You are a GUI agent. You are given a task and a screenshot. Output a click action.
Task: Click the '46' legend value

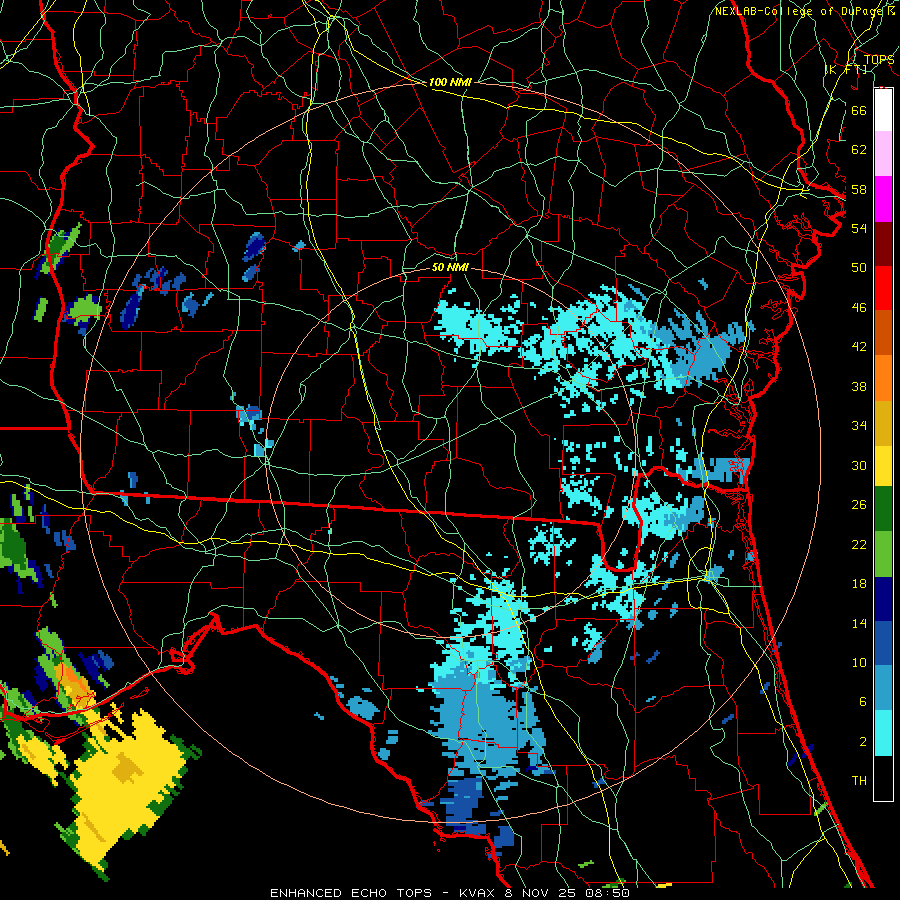coord(859,308)
